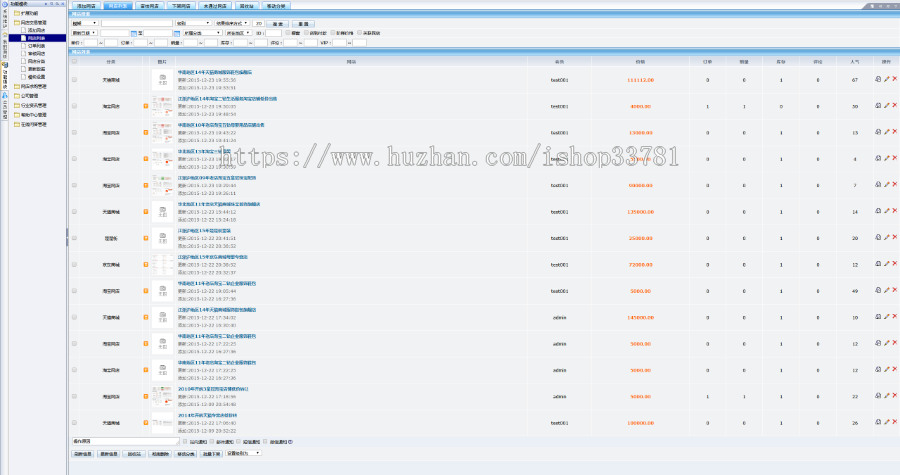Select the highlighted item in the sidebar tree
Viewport: 900px width, 475px height.
click(x=37, y=38)
